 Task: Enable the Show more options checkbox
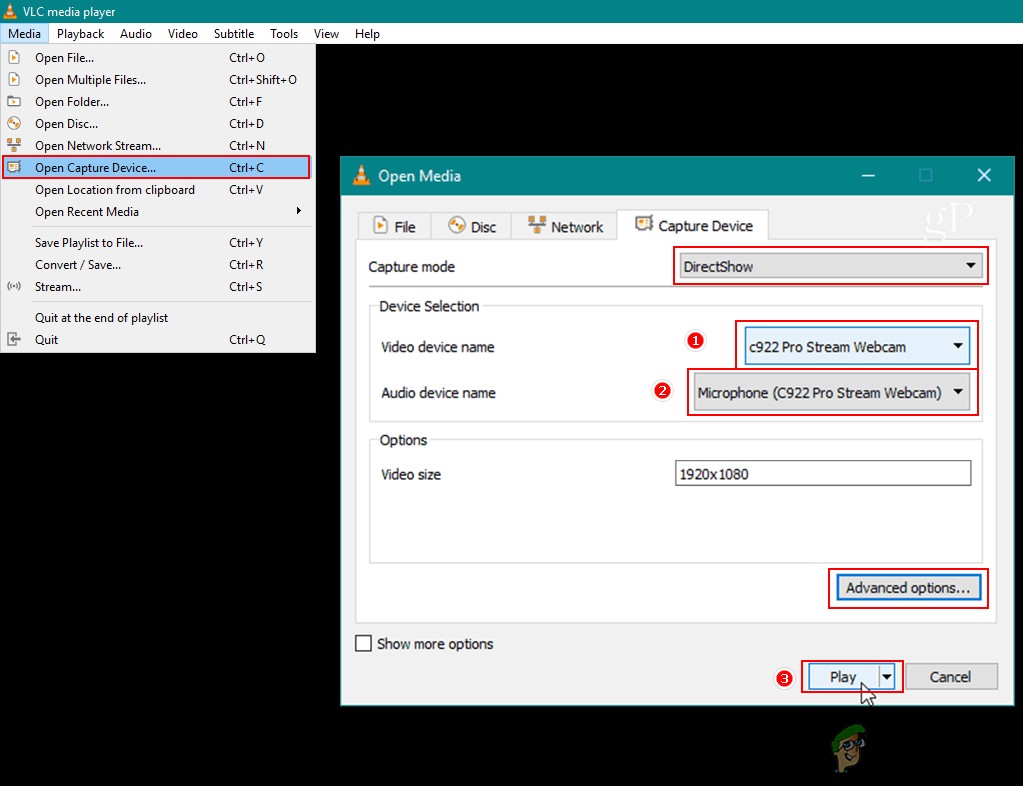(363, 643)
